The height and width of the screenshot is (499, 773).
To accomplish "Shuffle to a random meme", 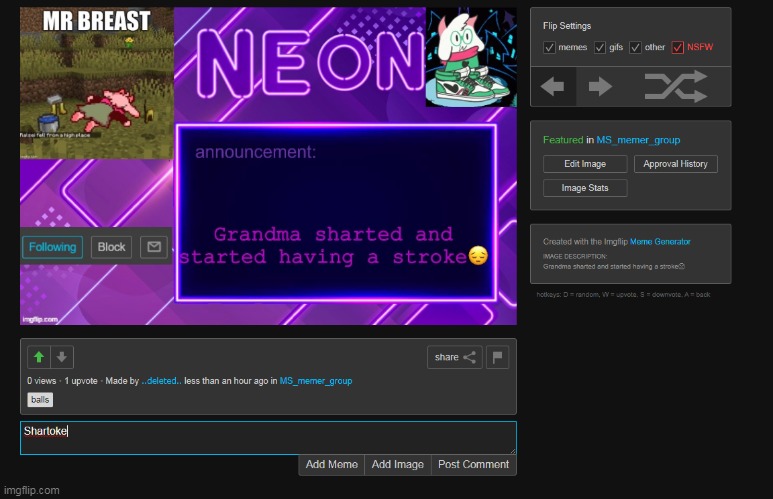I will (676, 87).
